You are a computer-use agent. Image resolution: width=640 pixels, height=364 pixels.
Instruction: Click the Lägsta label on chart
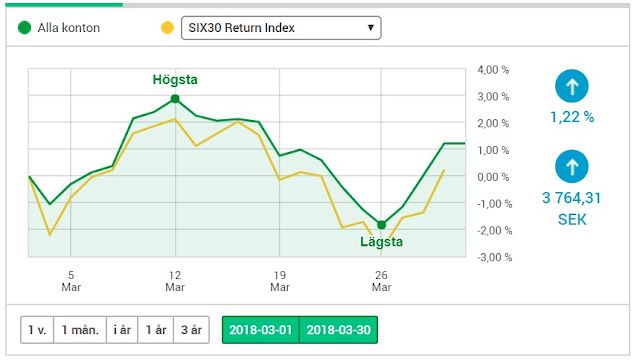click(x=381, y=242)
